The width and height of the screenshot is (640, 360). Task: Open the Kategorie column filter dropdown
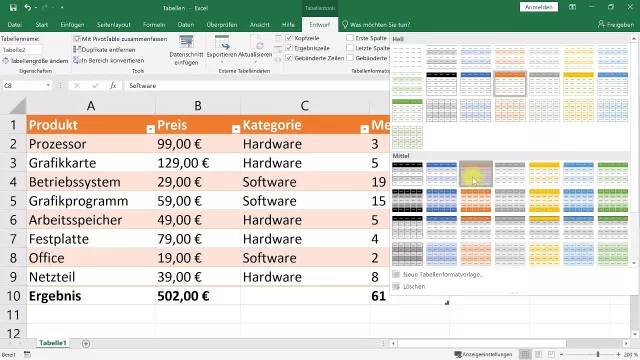364,129
